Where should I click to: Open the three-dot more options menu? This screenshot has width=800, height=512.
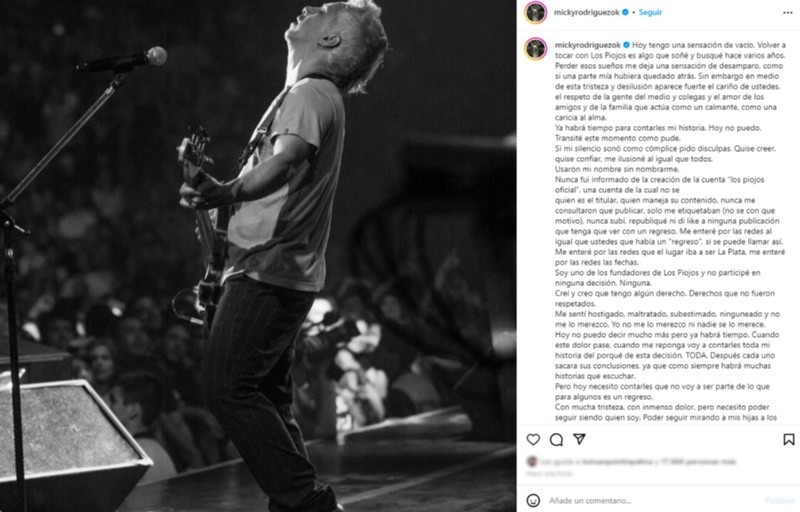coord(788,13)
